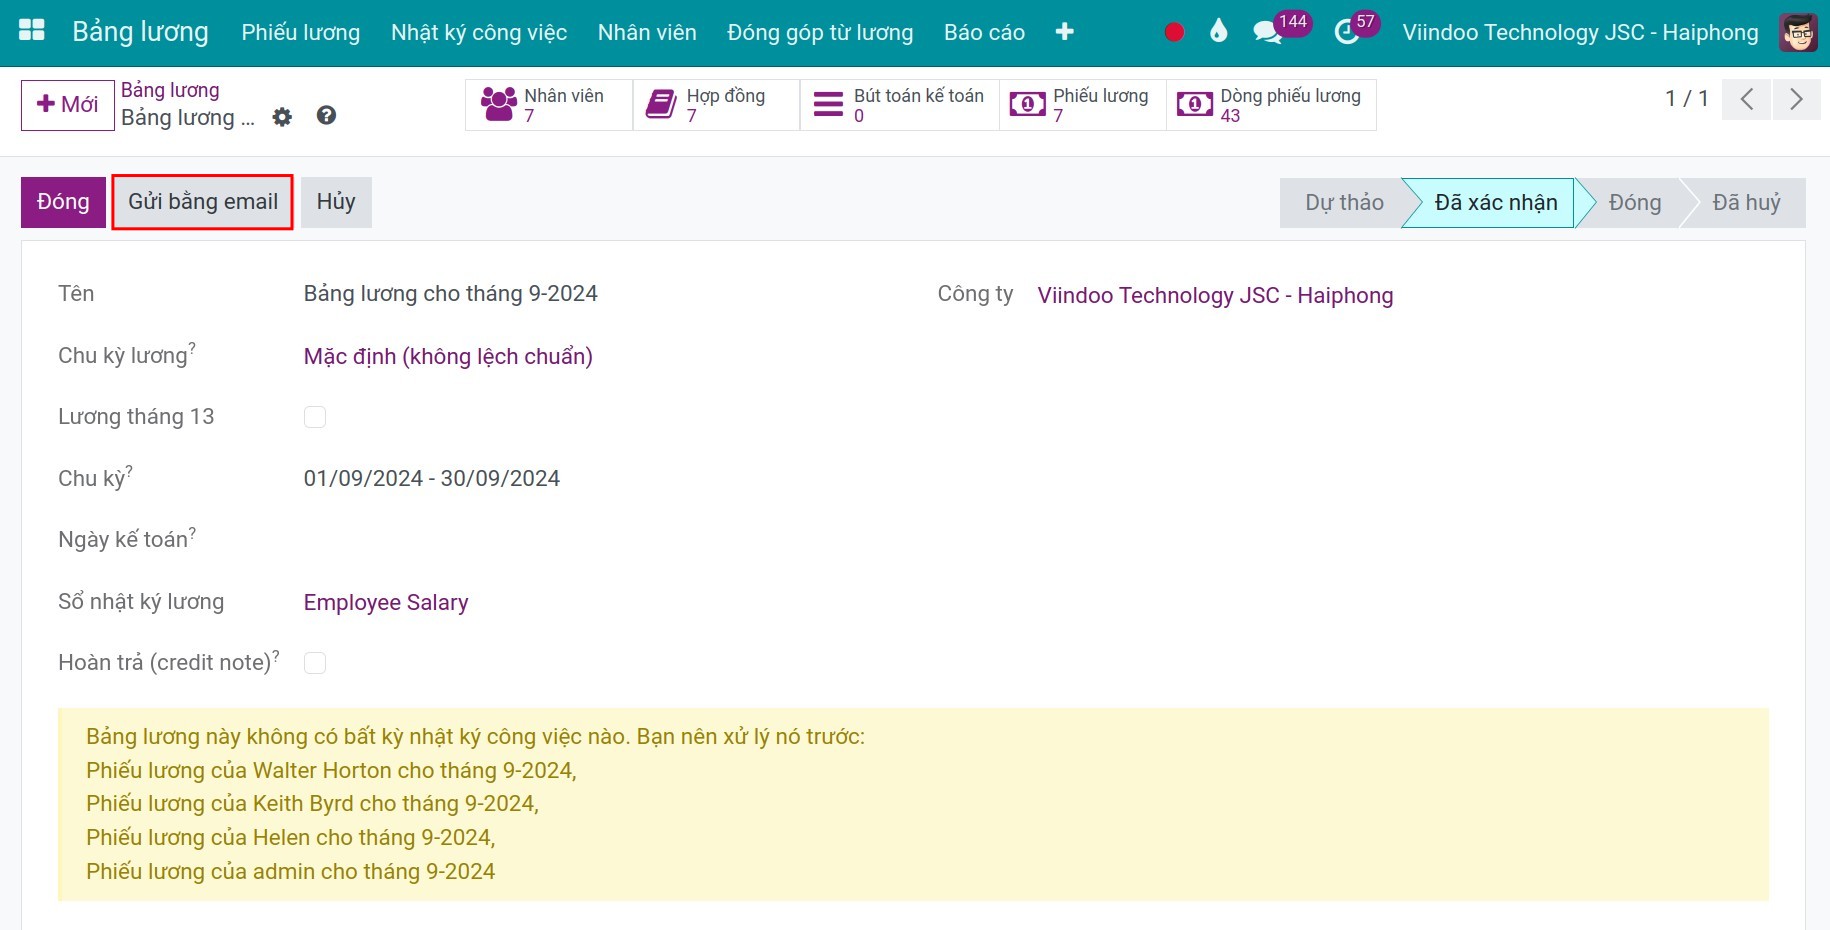Screen dimensions: 1830x930
Task: Click the water droplet icon
Action: pos(1218,32)
